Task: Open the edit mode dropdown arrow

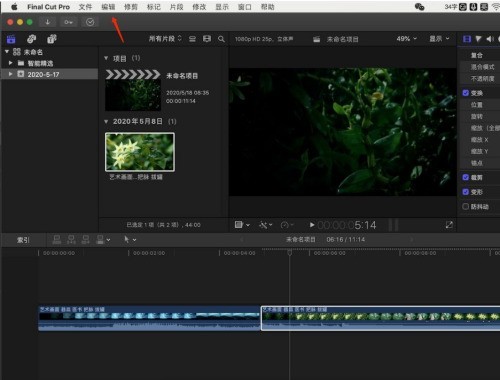Action: click(x=108, y=240)
